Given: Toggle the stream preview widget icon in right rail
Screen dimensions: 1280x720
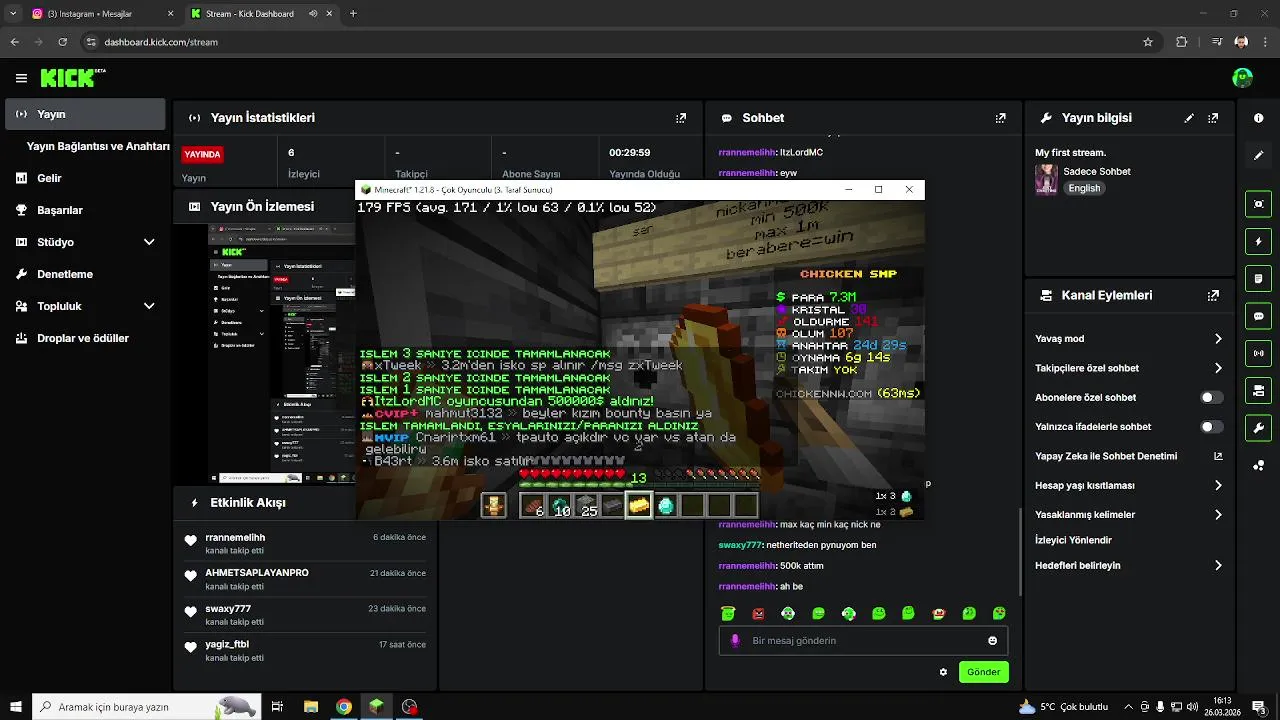Looking at the screenshot, I should coord(1258,204).
